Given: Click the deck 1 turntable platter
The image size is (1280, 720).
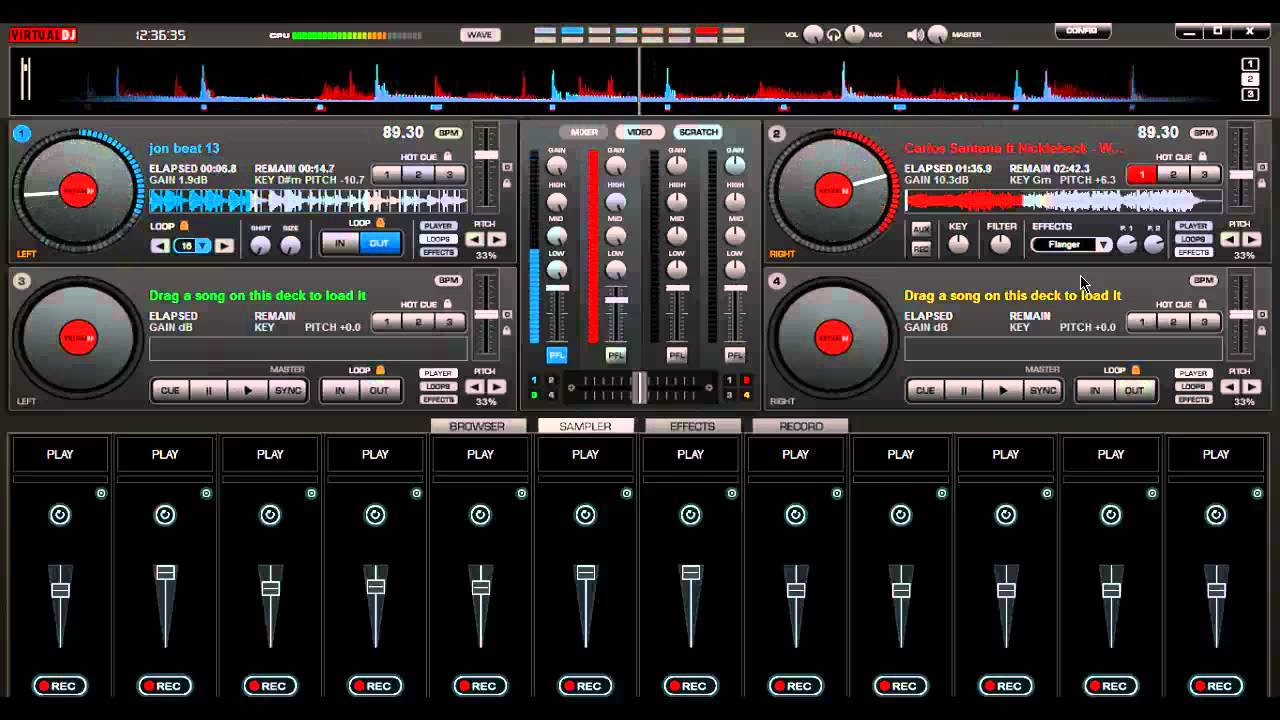Looking at the screenshot, I should pos(79,190).
